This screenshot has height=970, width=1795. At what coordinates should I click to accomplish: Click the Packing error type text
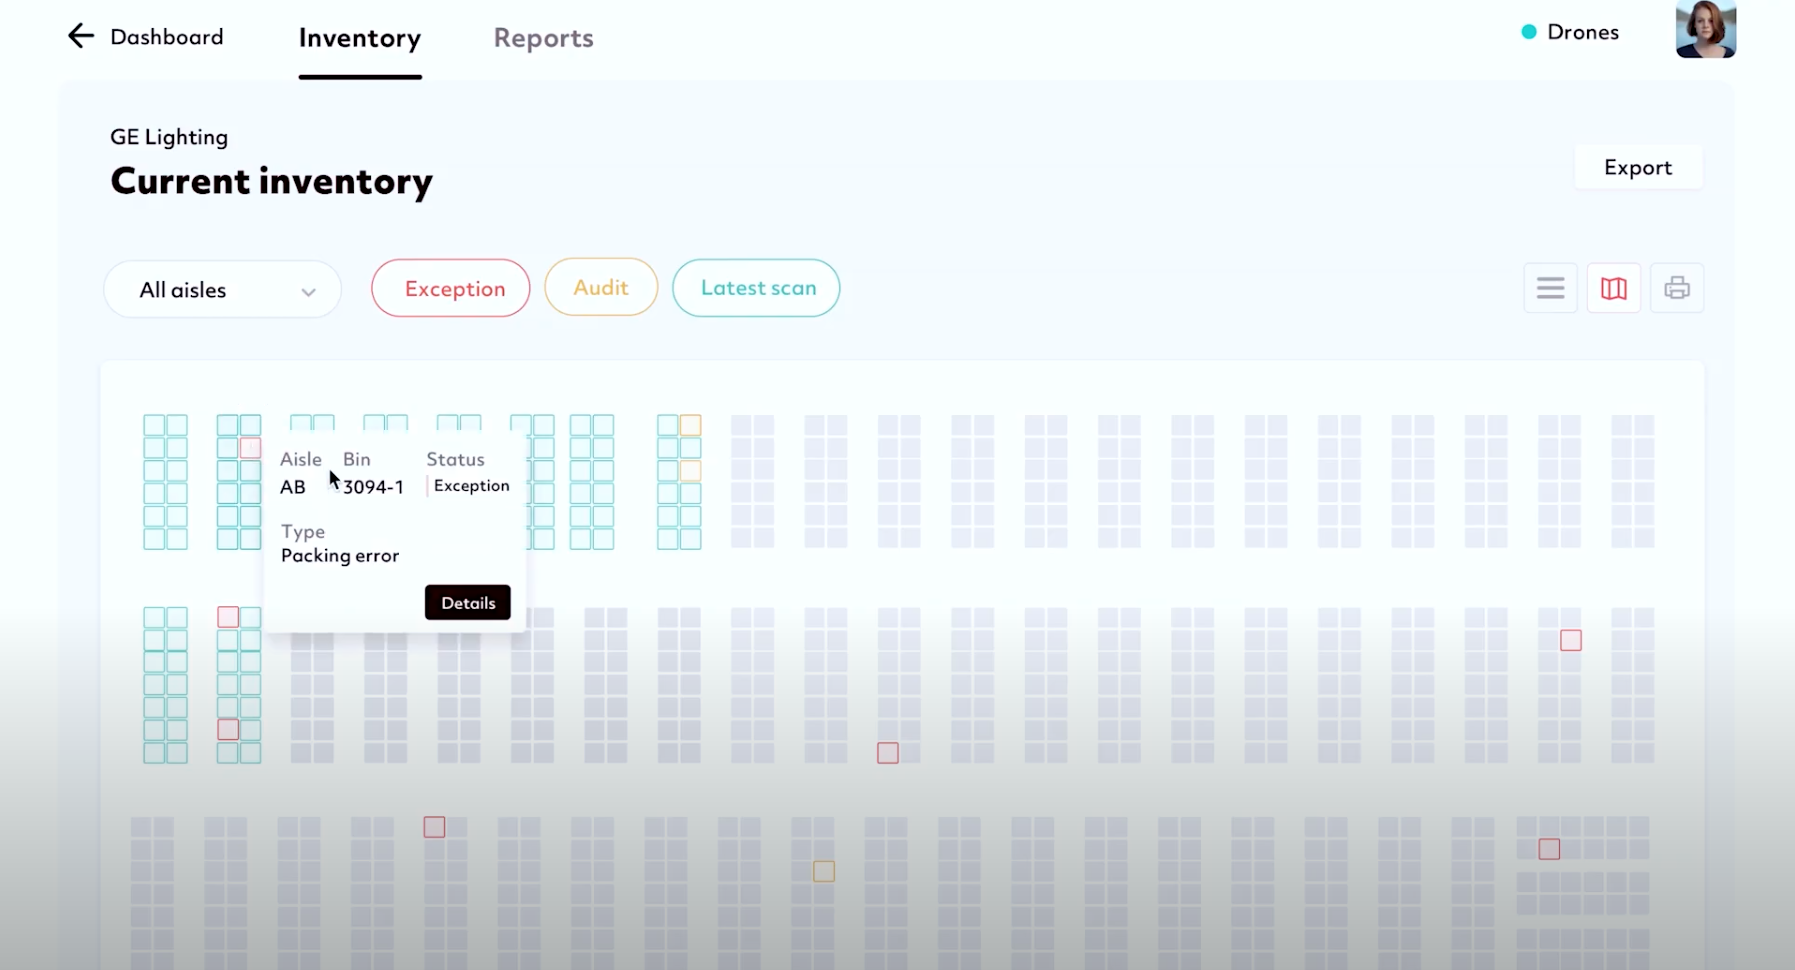tap(340, 556)
